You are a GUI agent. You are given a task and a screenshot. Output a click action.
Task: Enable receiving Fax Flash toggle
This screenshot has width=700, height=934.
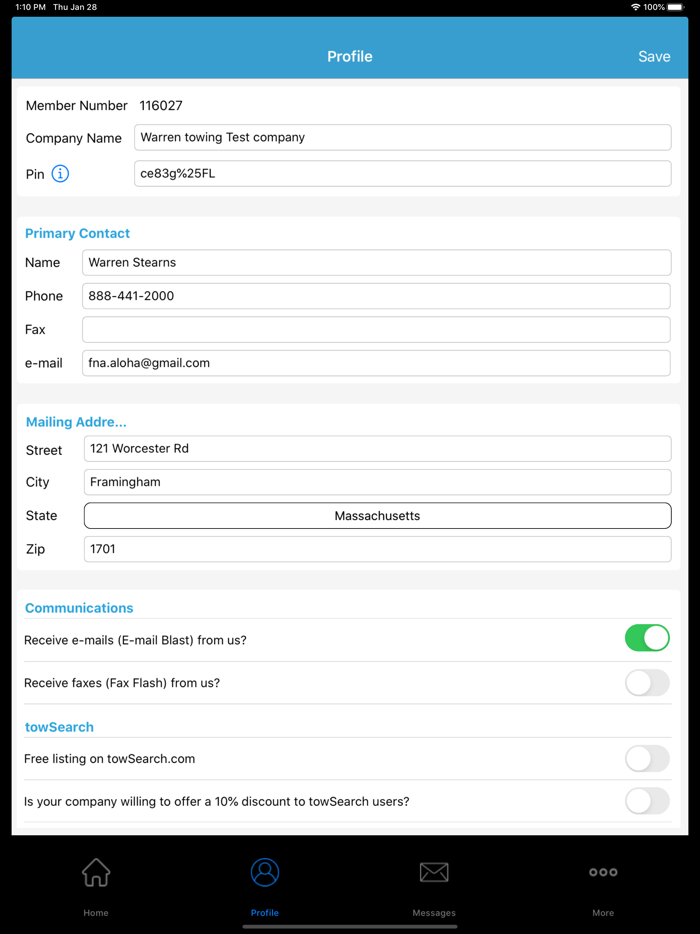(x=647, y=683)
